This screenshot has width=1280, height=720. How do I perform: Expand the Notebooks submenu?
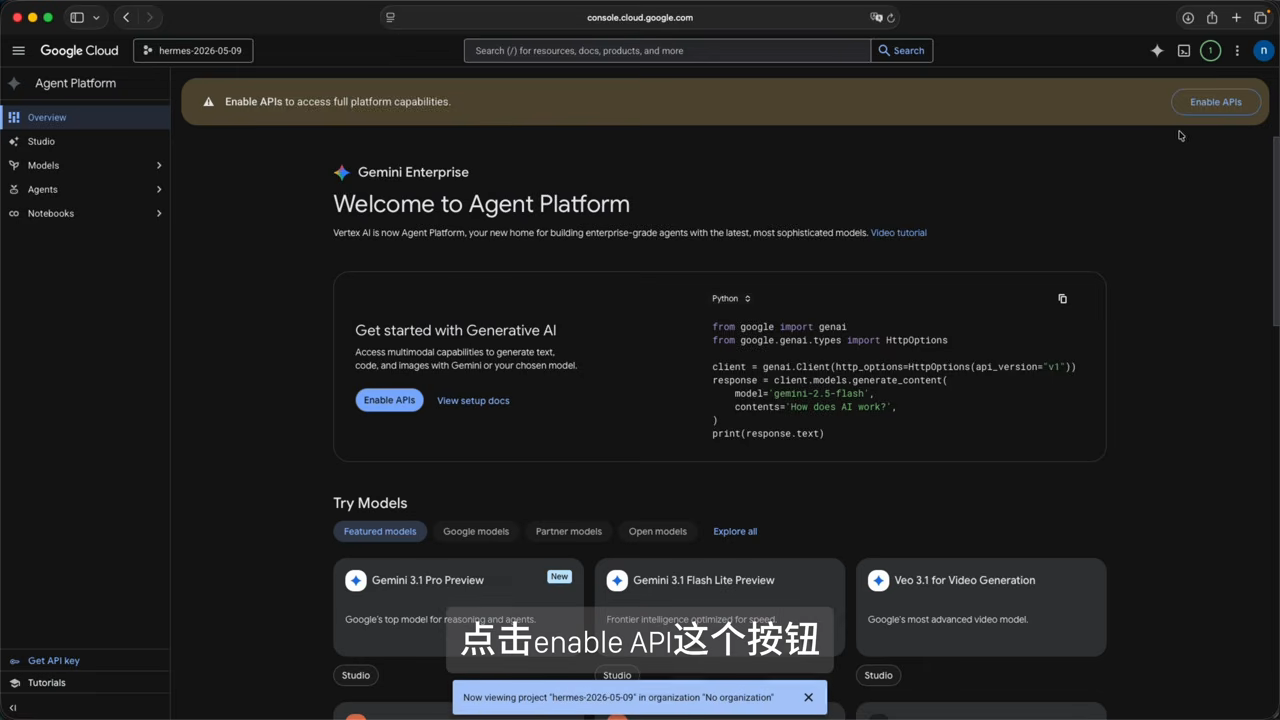(x=159, y=213)
